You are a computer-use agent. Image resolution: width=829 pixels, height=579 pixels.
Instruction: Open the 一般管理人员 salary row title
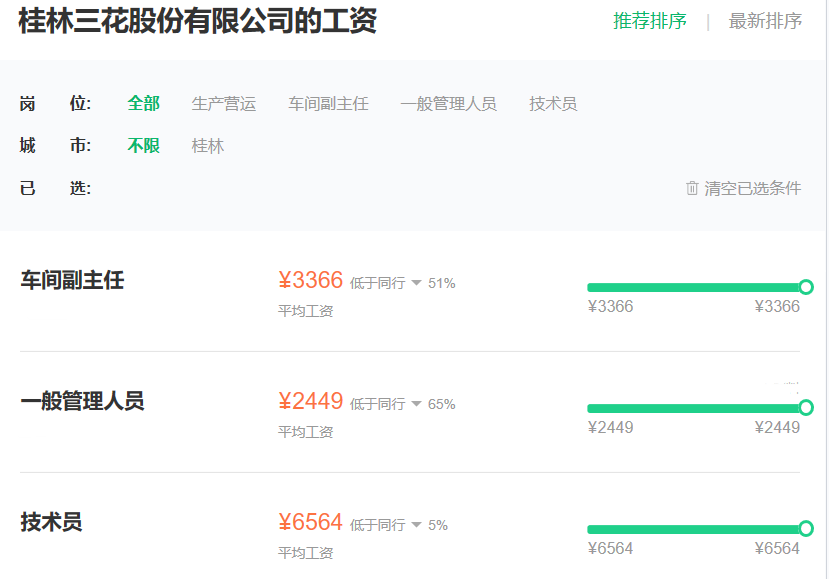82,401
